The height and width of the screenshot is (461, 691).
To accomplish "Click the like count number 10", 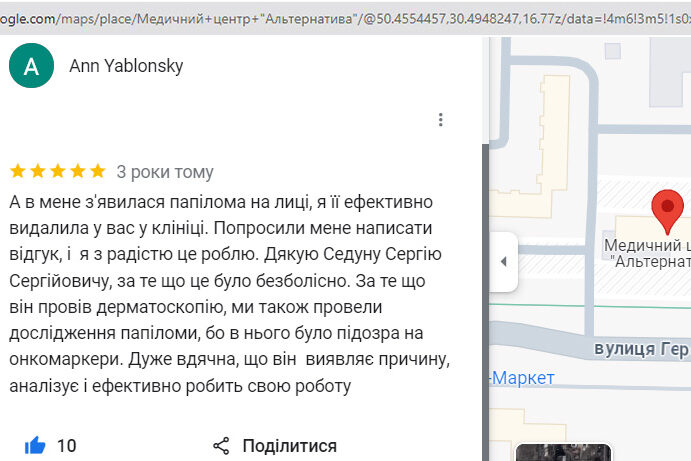I will click(66, 446).
